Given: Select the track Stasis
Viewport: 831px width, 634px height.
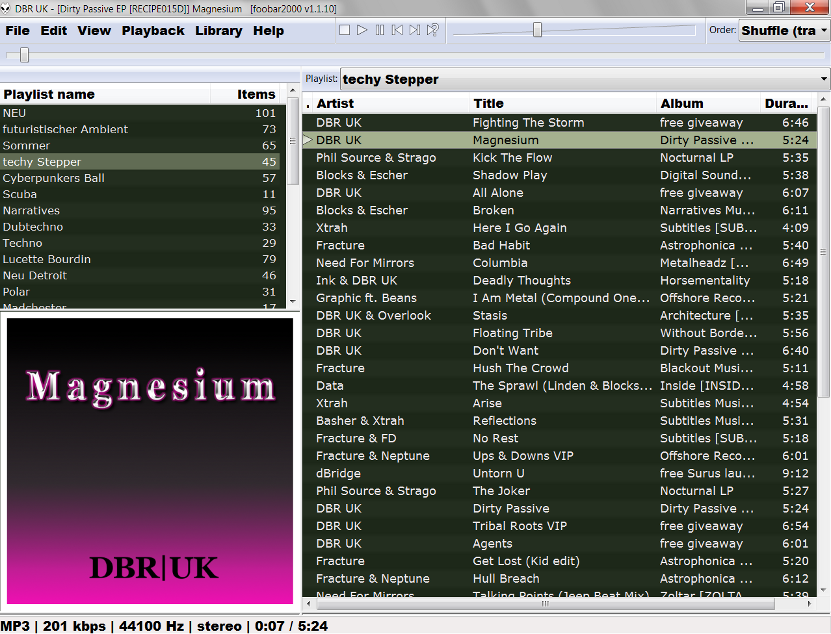Looking at the screenshot, I should click(x=559, y=315).
